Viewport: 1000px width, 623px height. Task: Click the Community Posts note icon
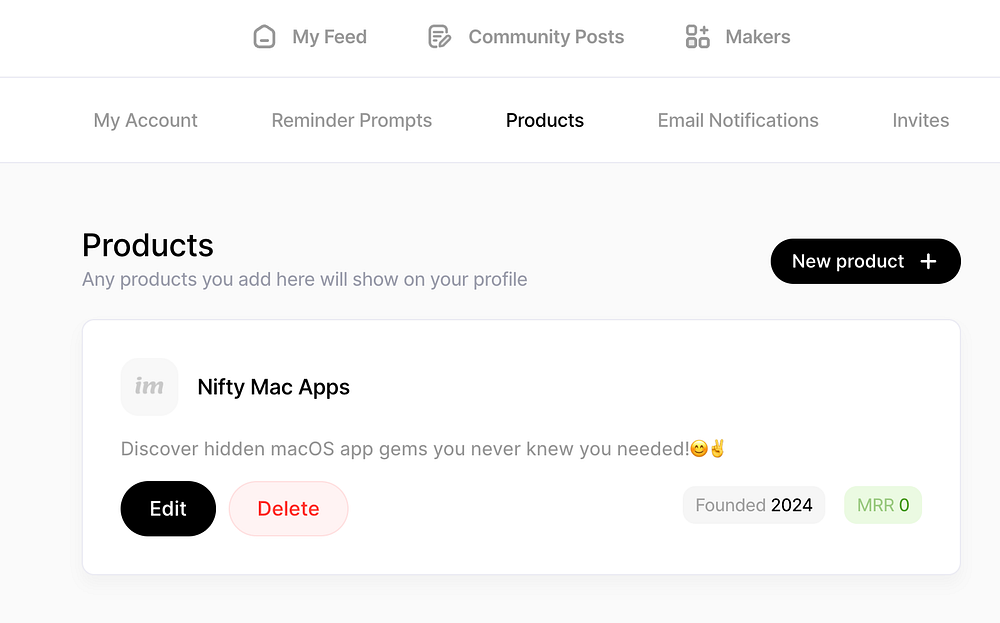pos(439,37)
